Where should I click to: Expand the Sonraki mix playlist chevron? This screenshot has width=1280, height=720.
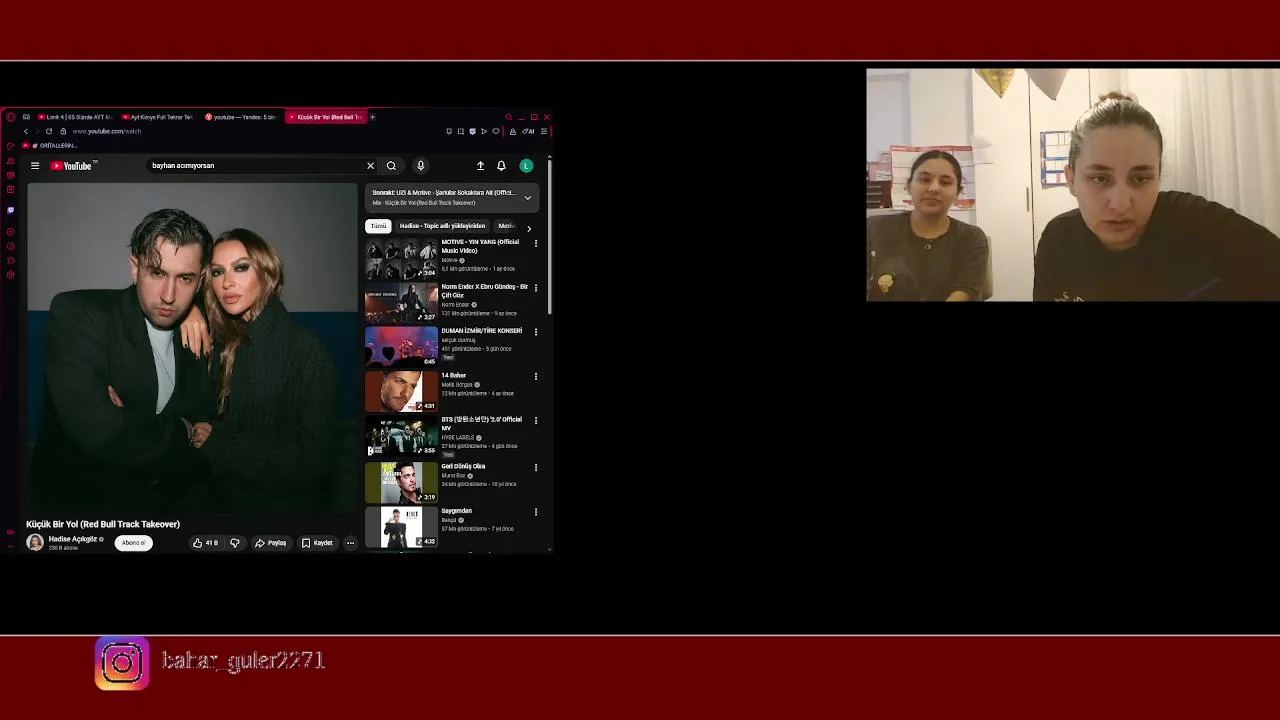pos(528,198)
